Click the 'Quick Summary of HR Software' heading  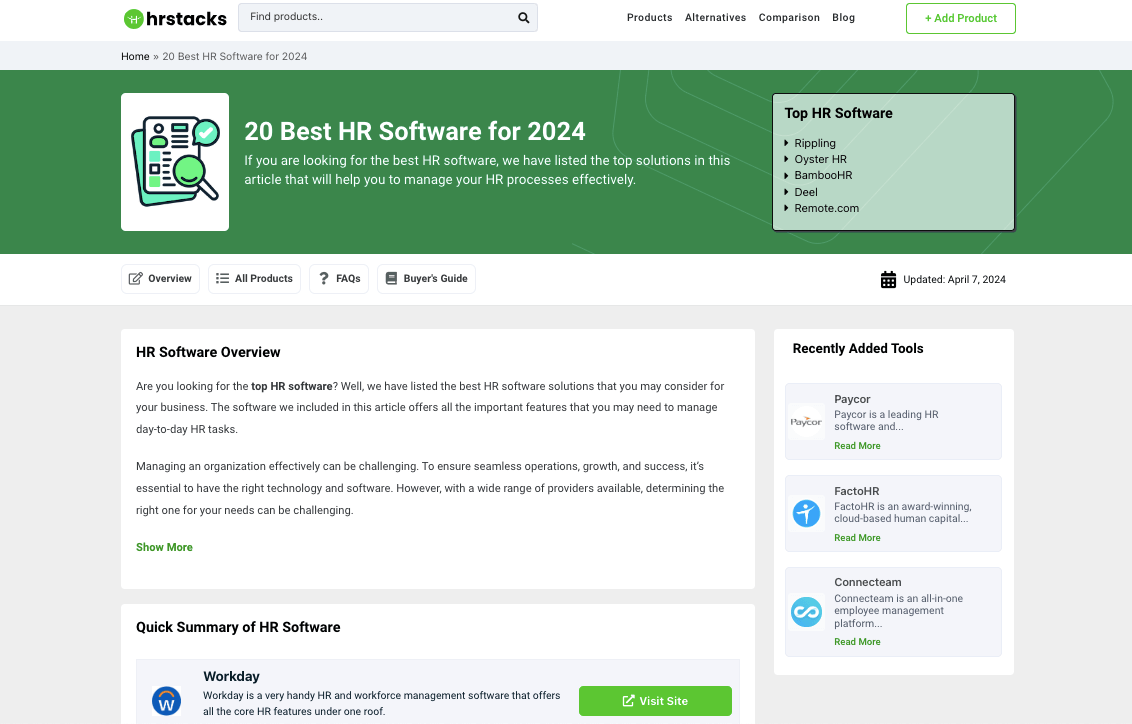pos(238,627)
